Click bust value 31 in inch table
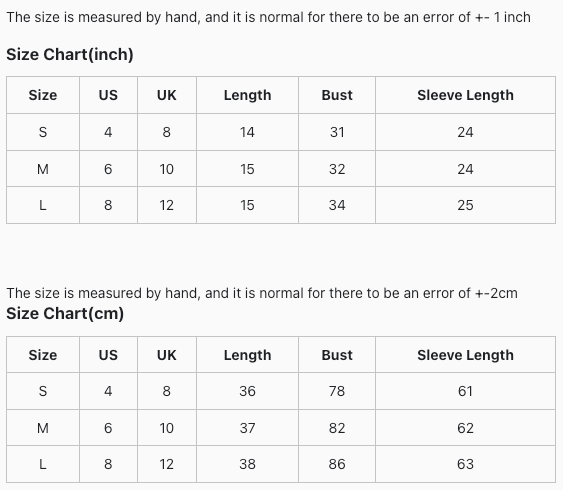This screenshot has height=490, width=563. (337, 132)
